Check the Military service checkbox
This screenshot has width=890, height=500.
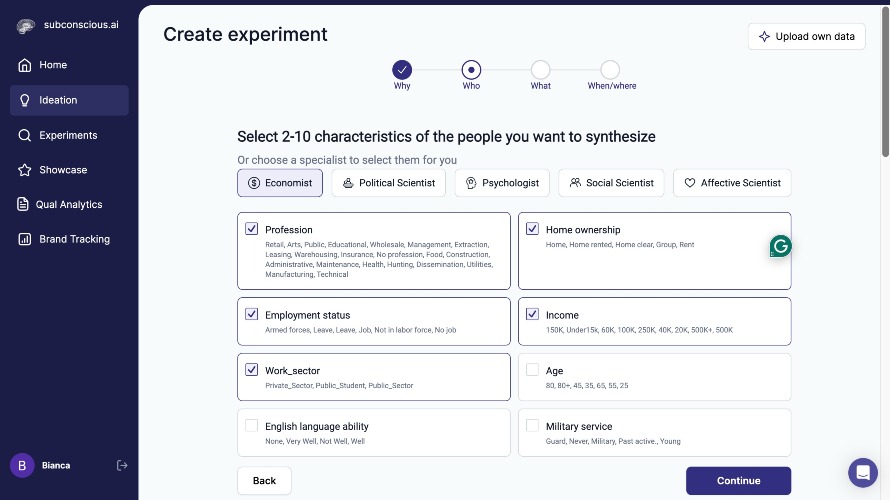click(x=532, y=426)
